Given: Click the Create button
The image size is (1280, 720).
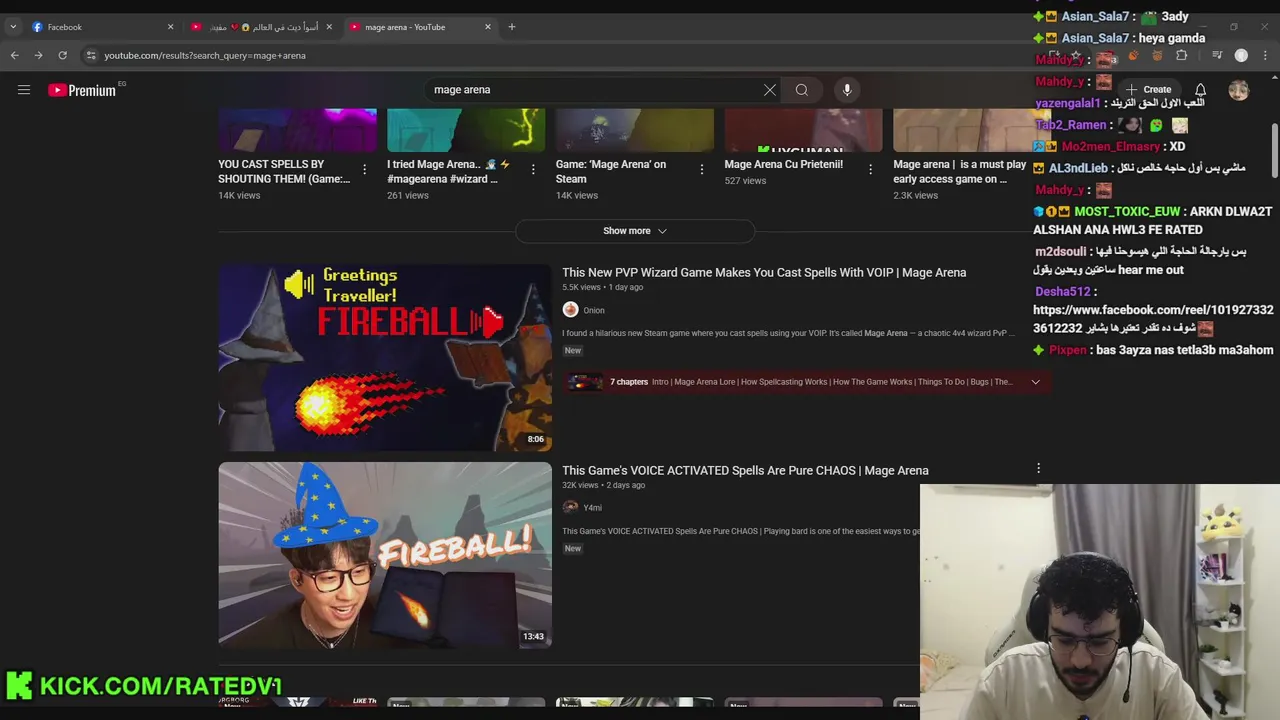Looking at the screenshot, I should [x=1148, y=90].
